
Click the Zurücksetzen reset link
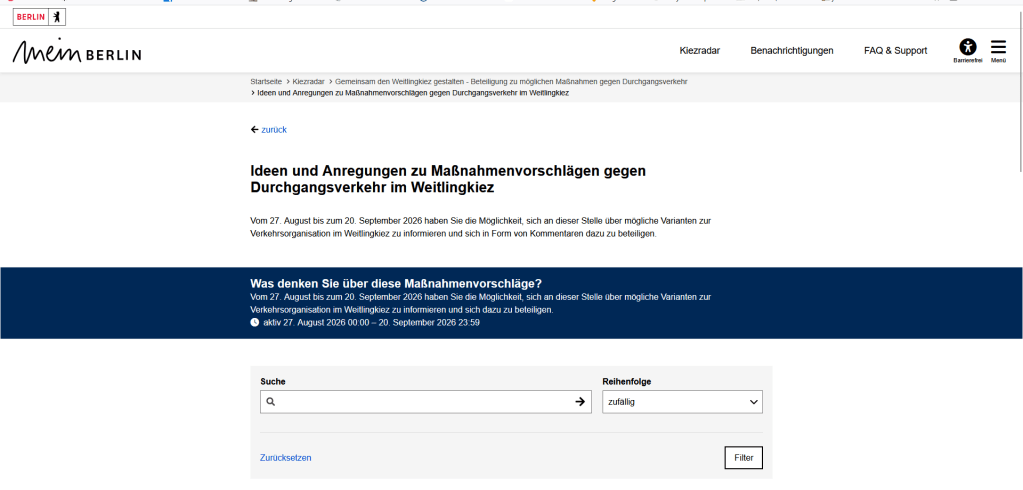pos(286,458)
